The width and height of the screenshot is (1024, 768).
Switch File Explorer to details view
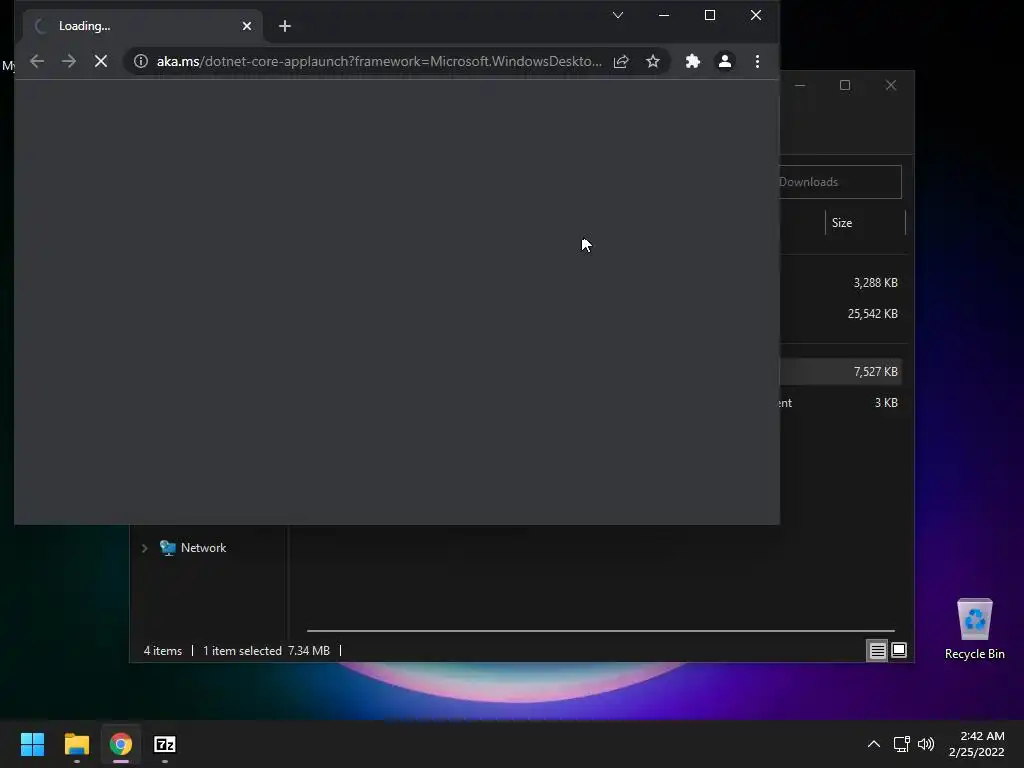877,650
